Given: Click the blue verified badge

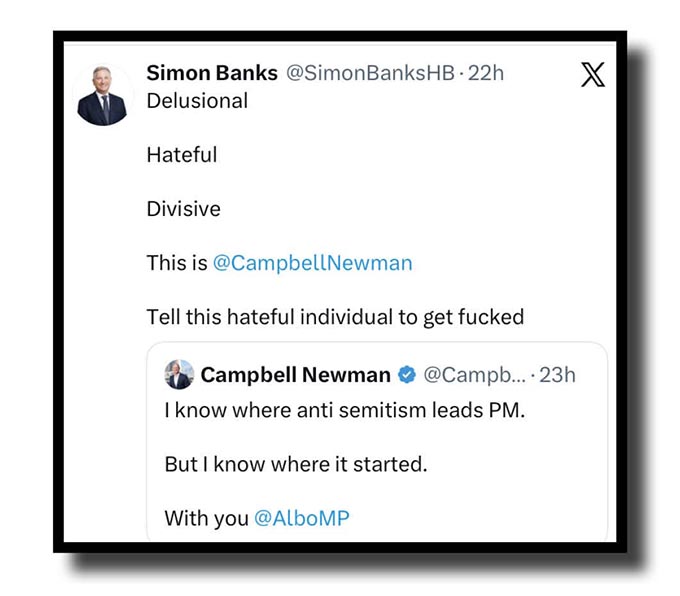Looking at the screenshot, I should point(407,375).
